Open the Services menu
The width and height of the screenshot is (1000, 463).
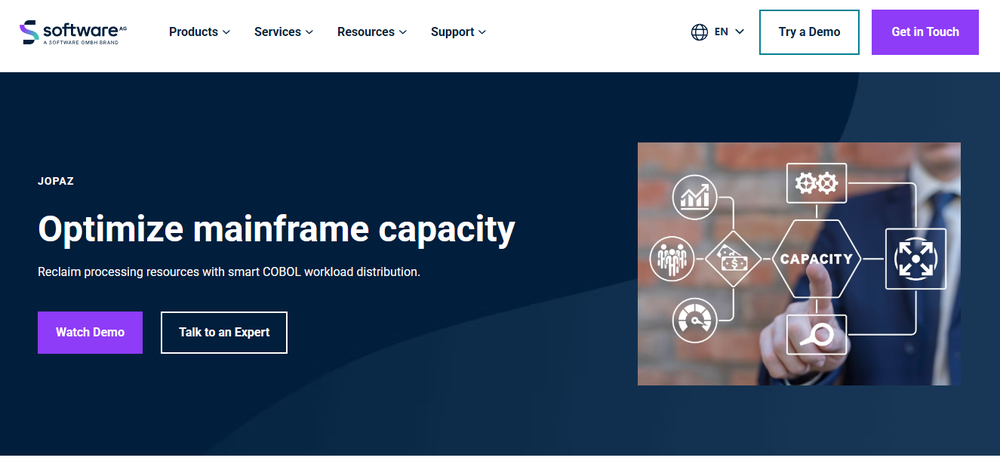284,32
